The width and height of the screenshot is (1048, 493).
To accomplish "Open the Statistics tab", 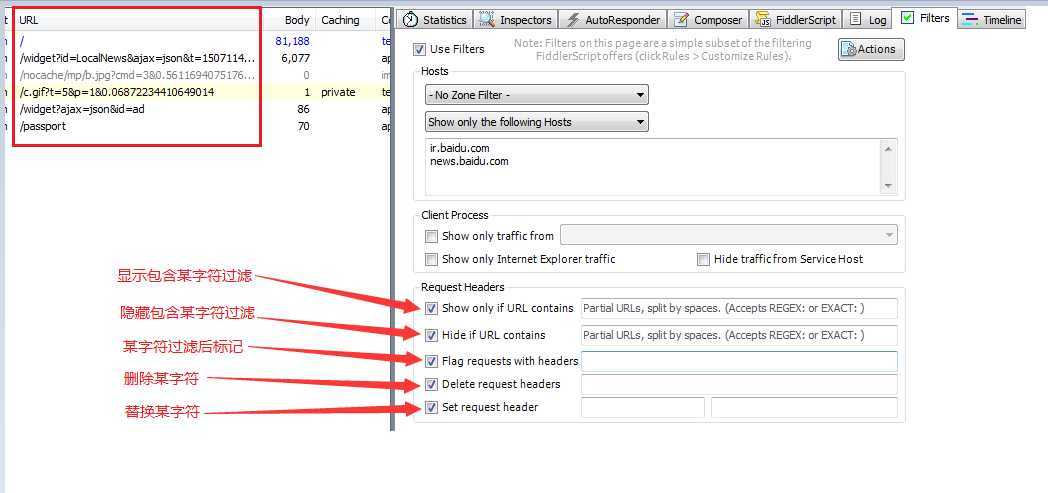I will 434,20.
